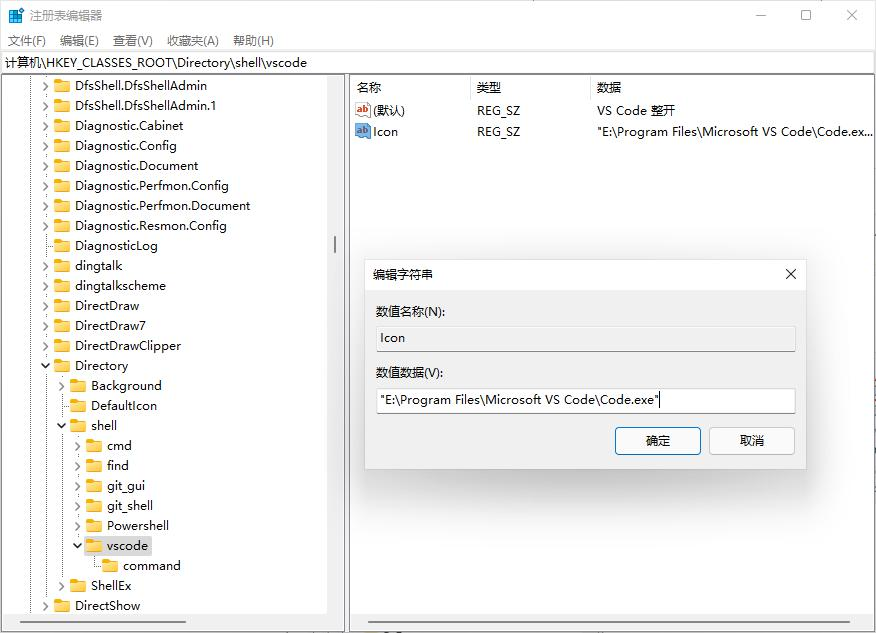The image size is (876, 633).
Task: Collapse the shell key
Action: pos(61,426)
